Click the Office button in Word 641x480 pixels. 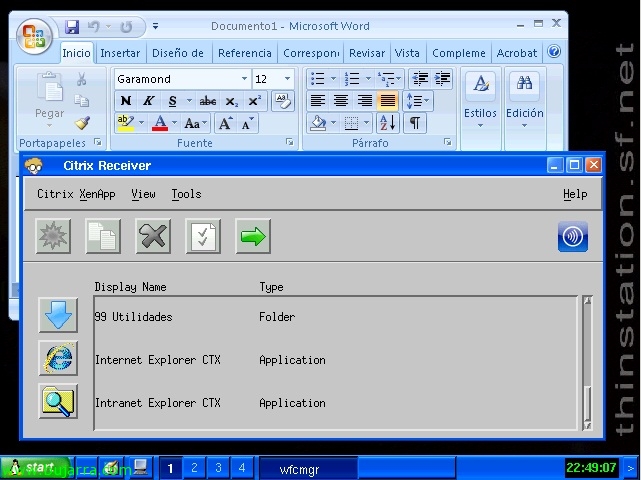click(34, 37)
